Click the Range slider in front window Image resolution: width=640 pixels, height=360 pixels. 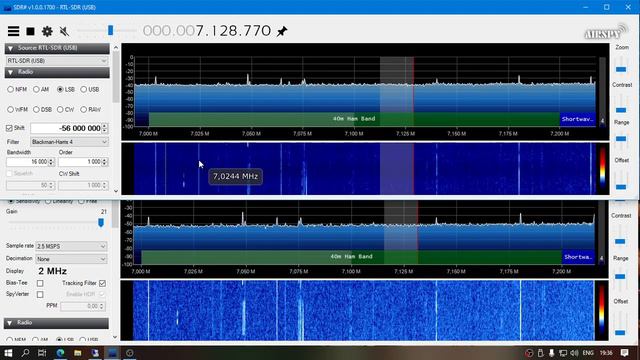point(621,140)
